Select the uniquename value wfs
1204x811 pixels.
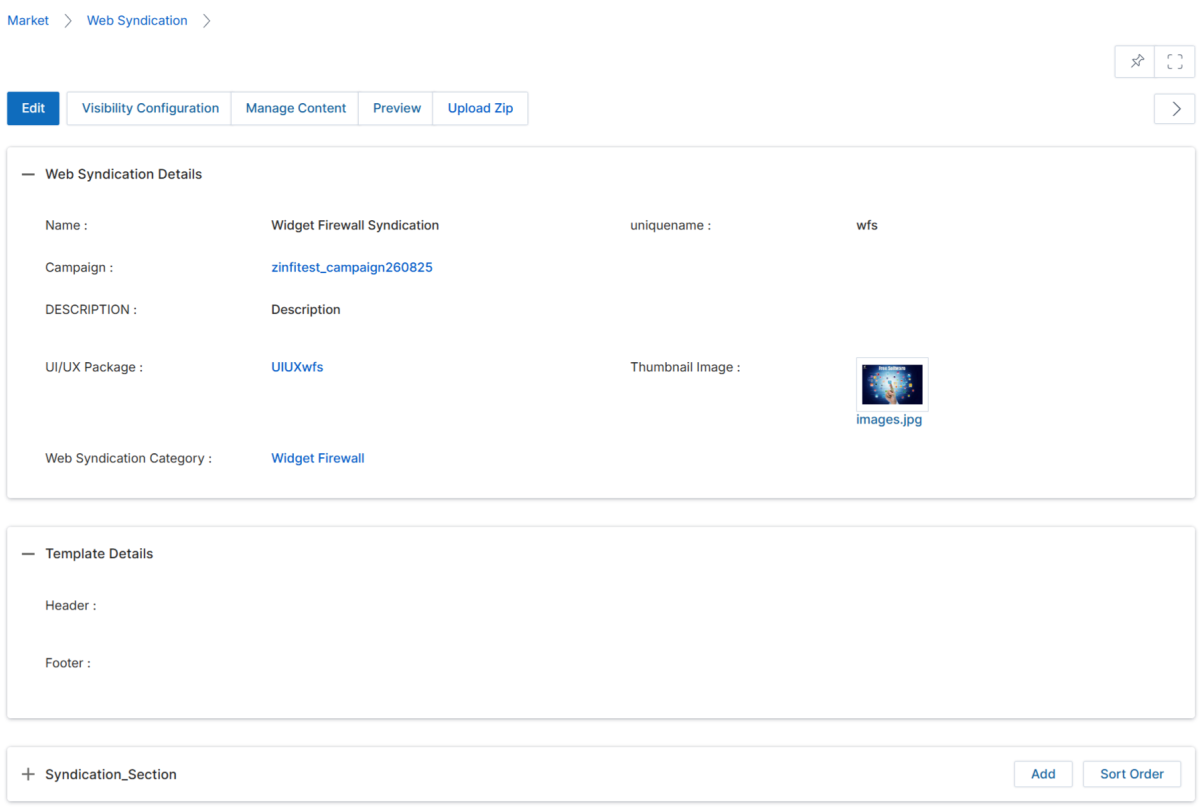tap(867, 225)
